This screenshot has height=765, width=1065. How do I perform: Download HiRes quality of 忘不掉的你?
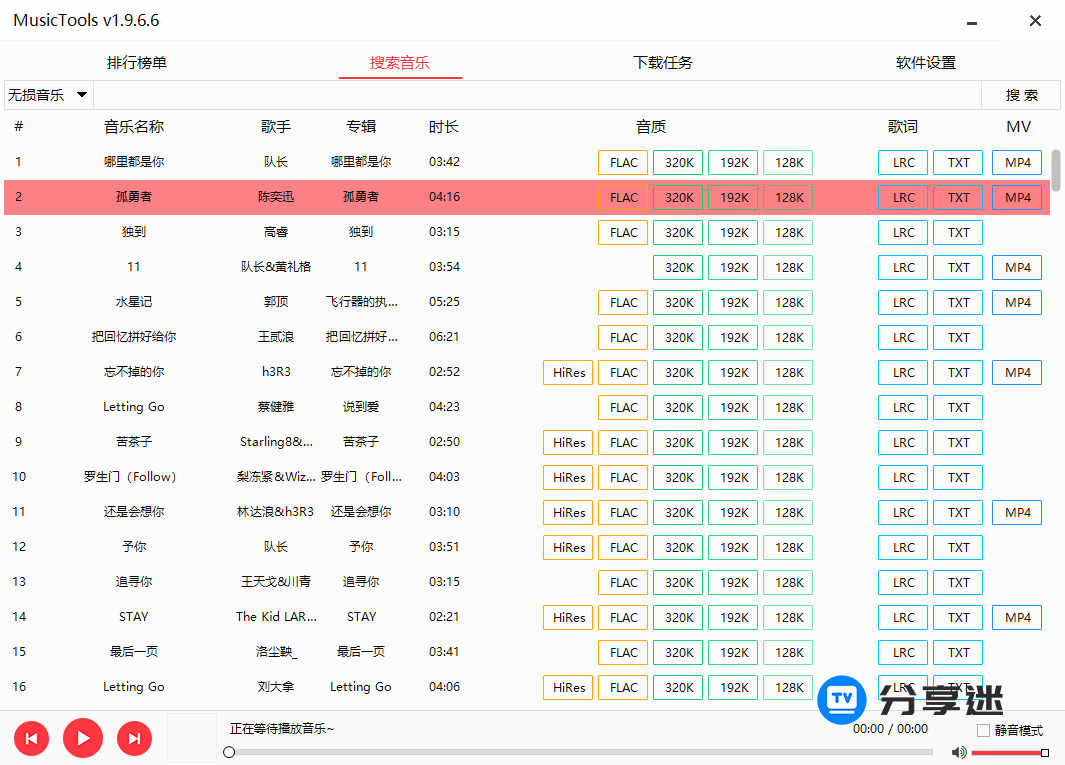coord(567,372)
